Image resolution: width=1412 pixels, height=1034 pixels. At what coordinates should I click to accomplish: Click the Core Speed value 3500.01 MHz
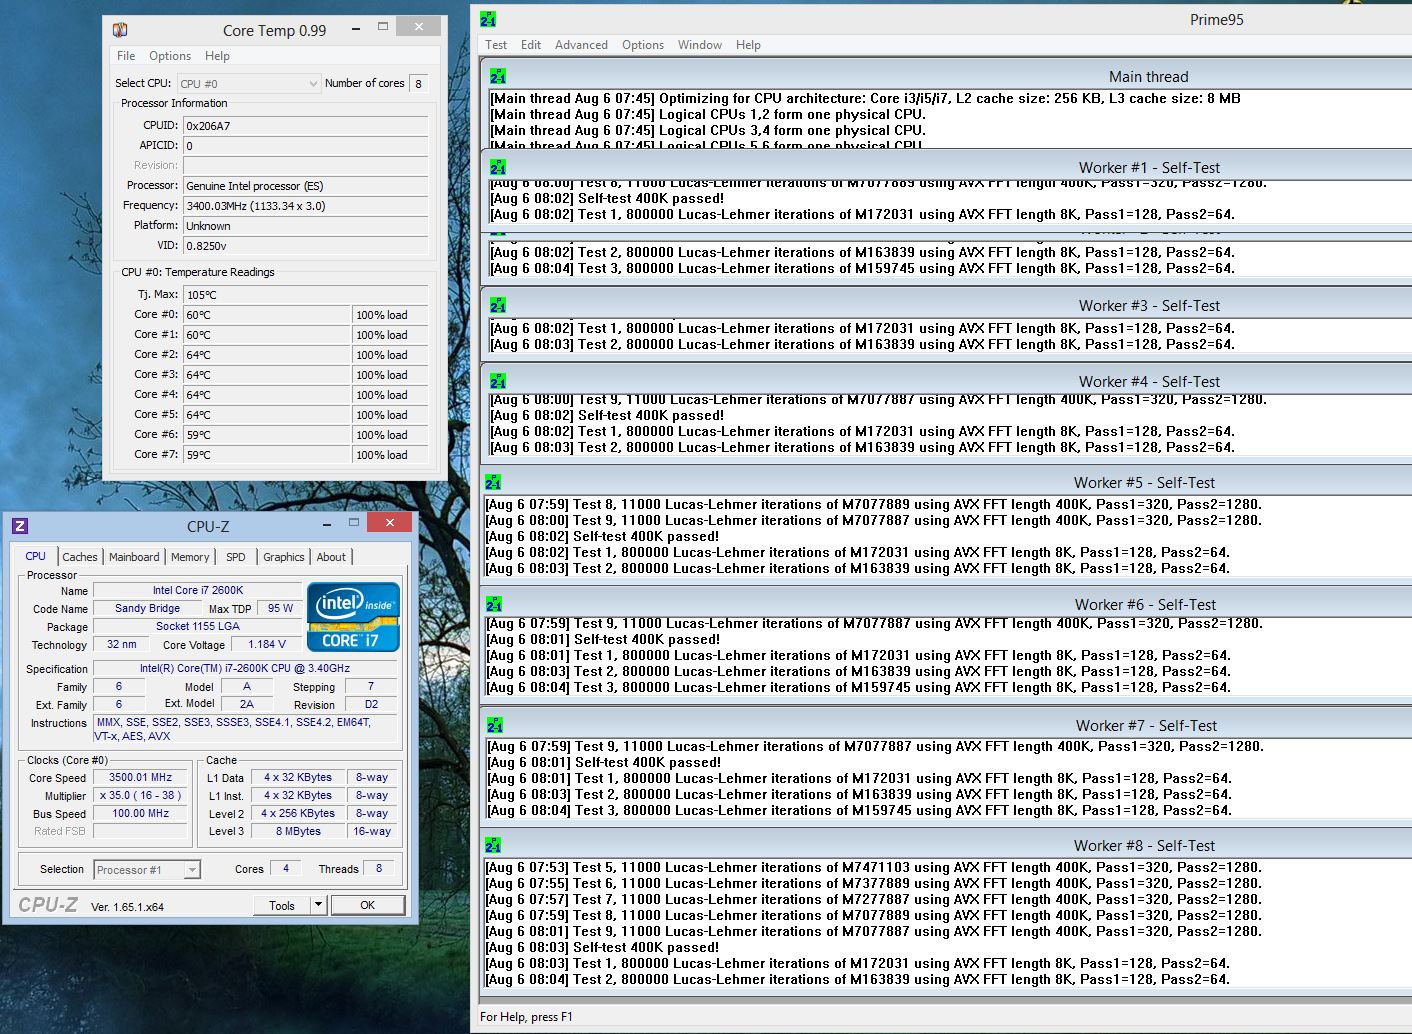pyautogui.click(x=140, y=777)
